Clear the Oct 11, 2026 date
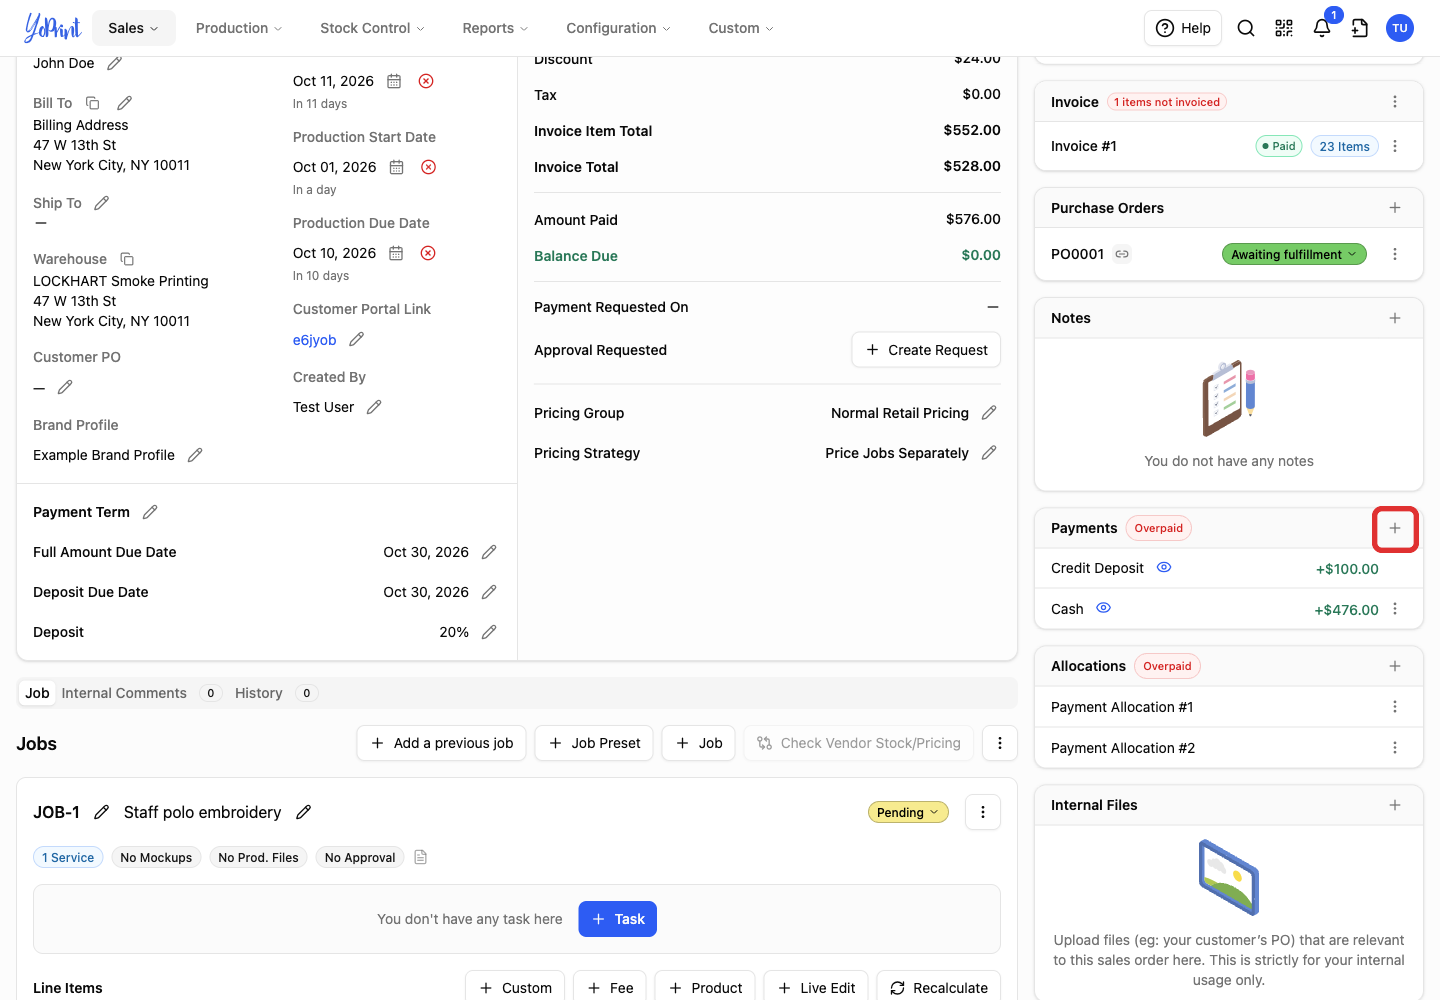 click(426, 81)
